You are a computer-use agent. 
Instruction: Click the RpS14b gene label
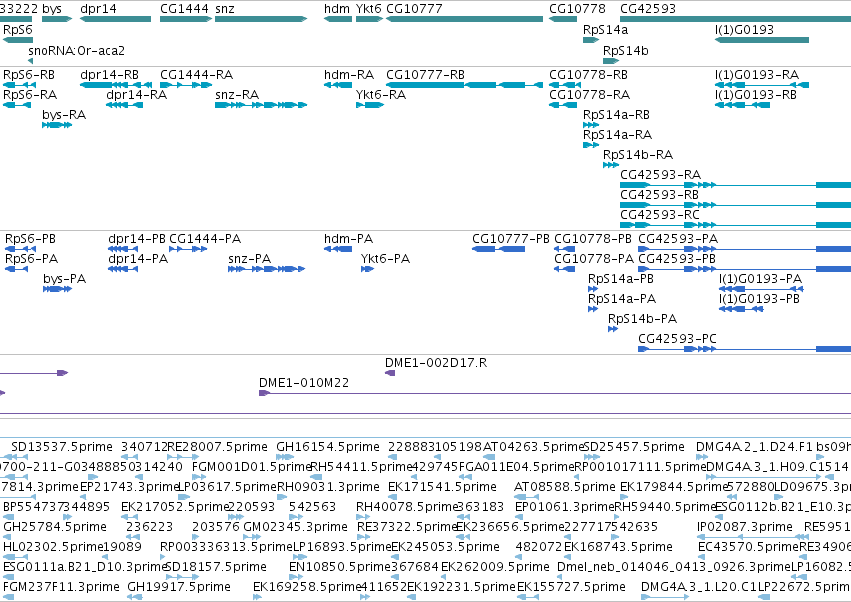pyautogui.click(x=626, y=50)
